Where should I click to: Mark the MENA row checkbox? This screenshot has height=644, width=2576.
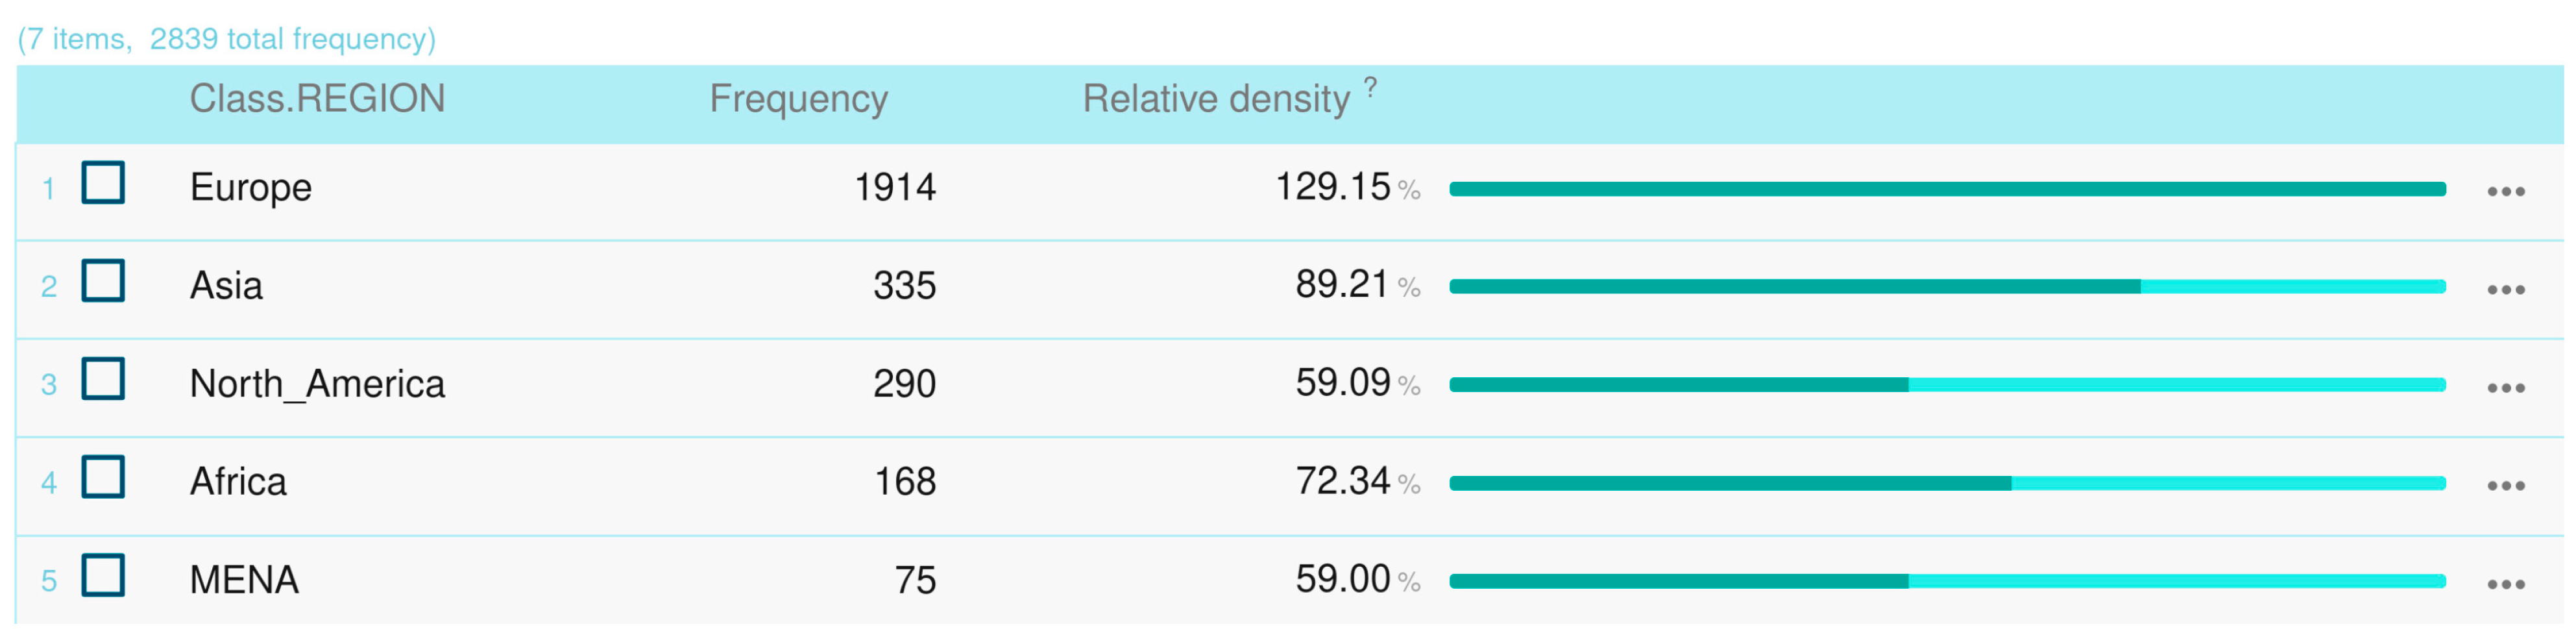tap(103, 575)
